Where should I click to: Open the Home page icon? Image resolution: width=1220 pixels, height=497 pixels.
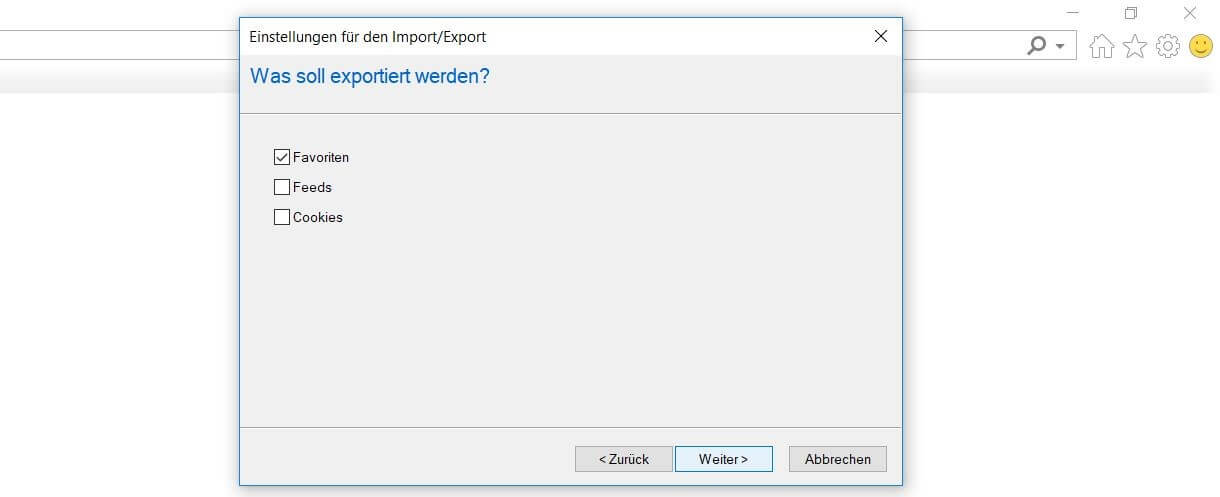click(x=1101, y=46)
